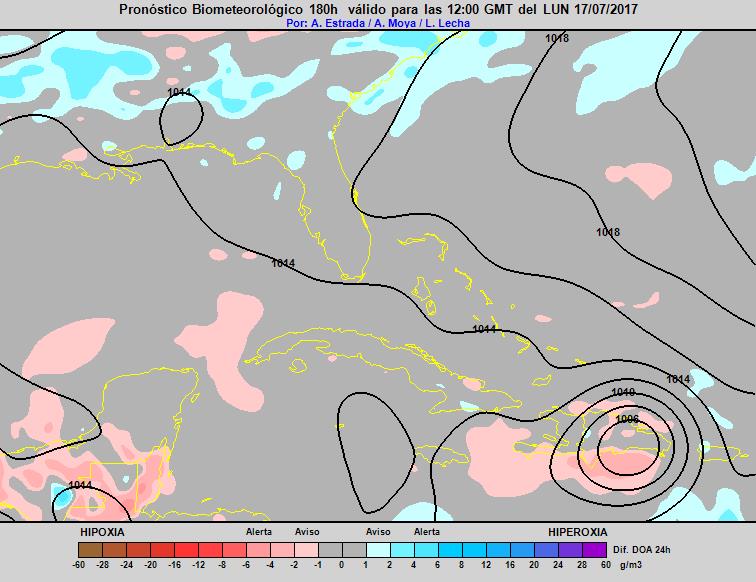Click the 1018 isobar label at the top edge
The width and height of the screenshot is (756, 582).
coord(557,38)
